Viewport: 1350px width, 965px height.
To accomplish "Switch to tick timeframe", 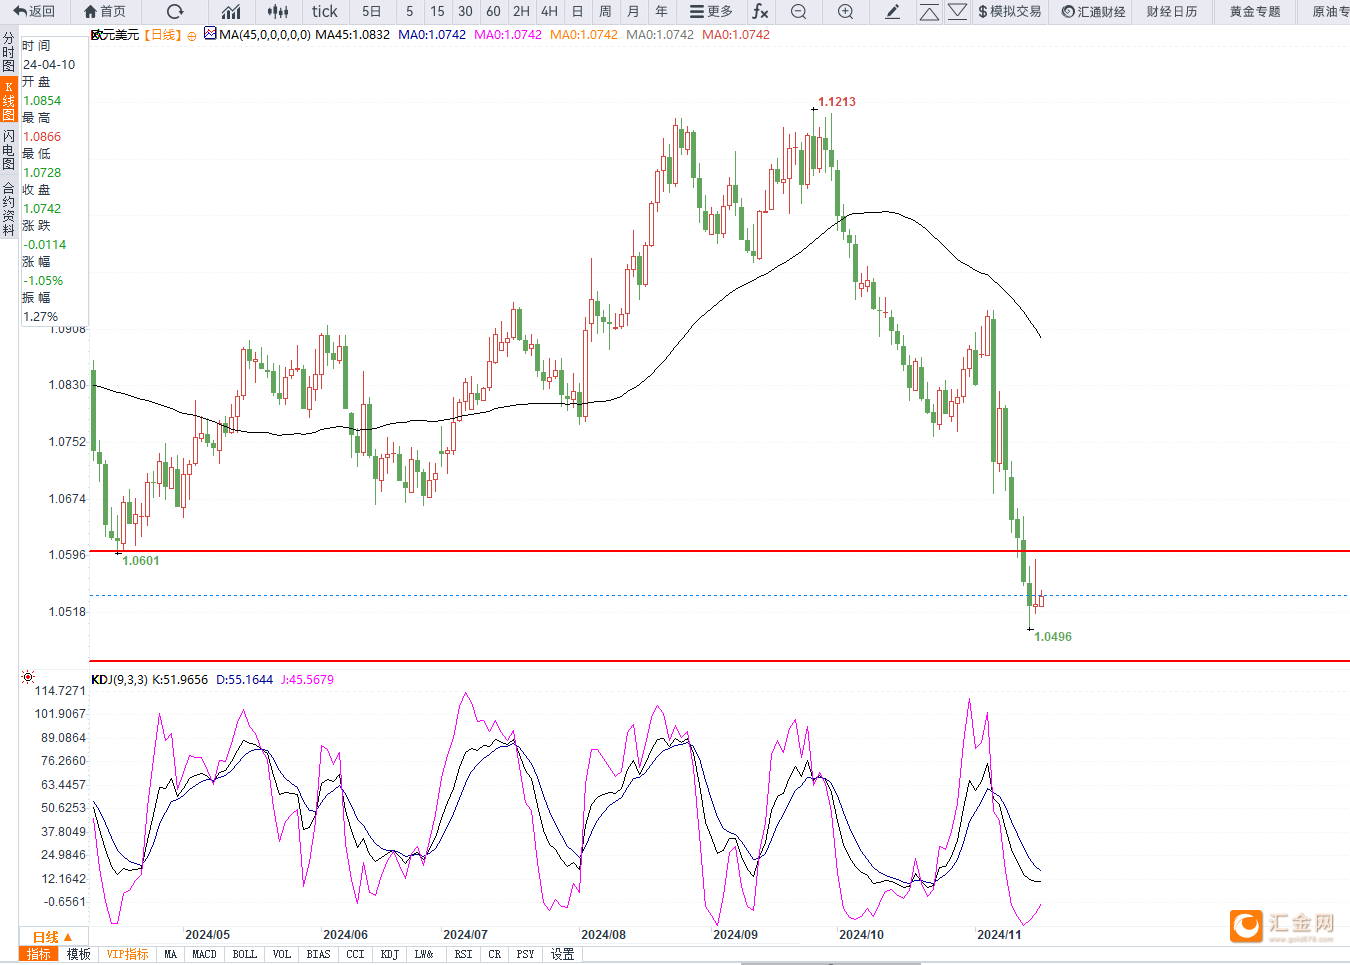I will coord(324,11).
